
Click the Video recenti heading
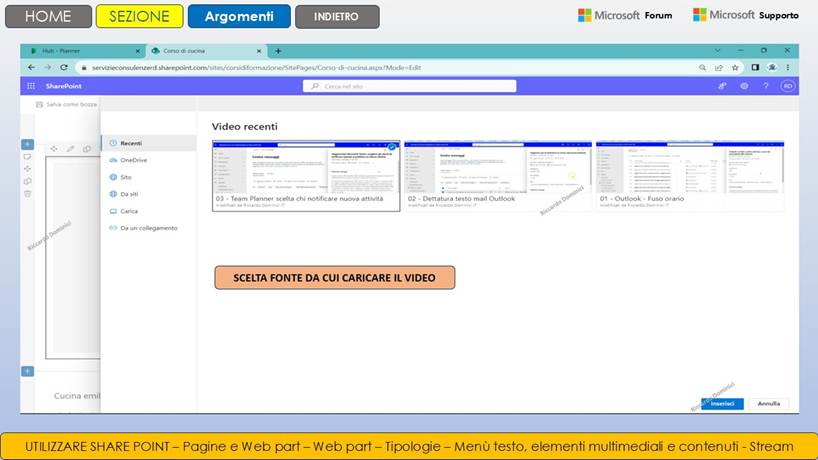[x=245, y=126]
